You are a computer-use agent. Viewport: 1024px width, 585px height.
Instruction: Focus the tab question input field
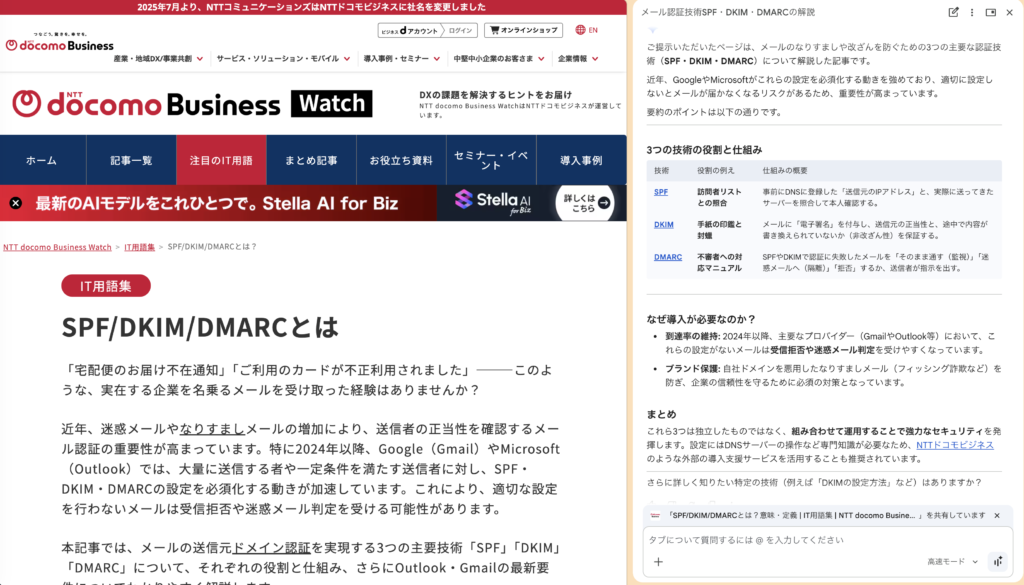coord(800,539)
